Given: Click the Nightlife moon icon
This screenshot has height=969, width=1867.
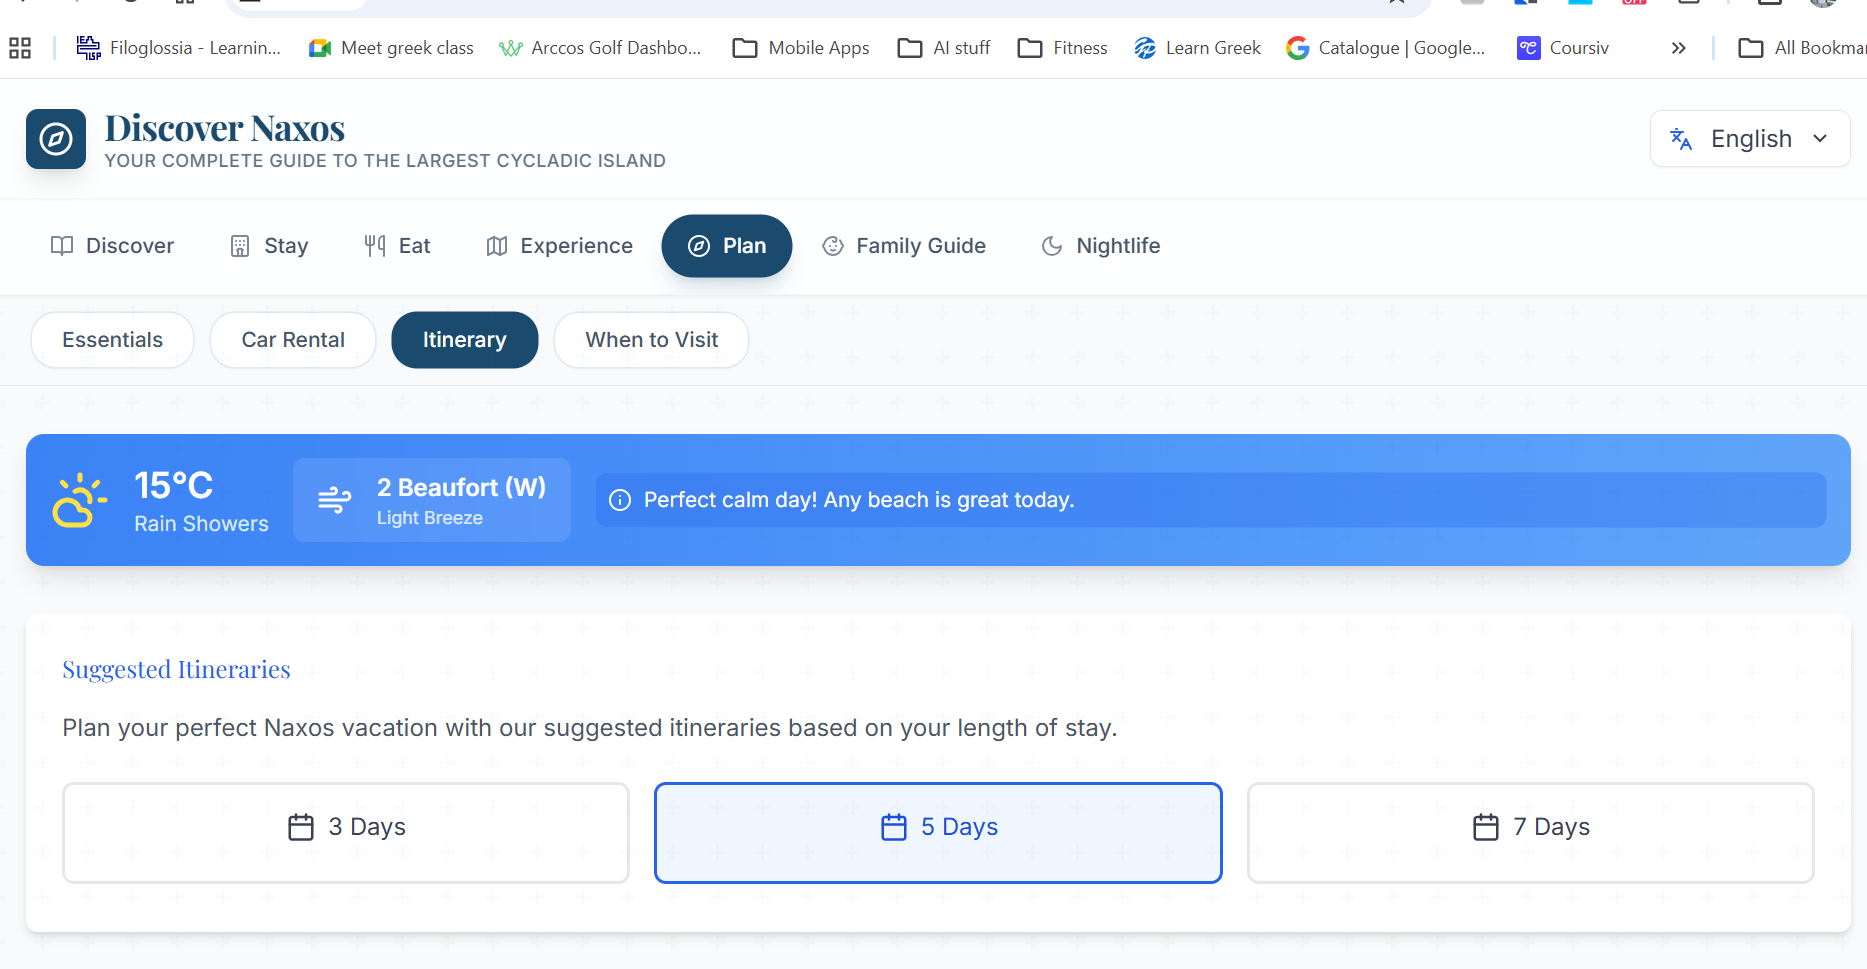Looking at the screenshot, I should [x=1051, y=245].
